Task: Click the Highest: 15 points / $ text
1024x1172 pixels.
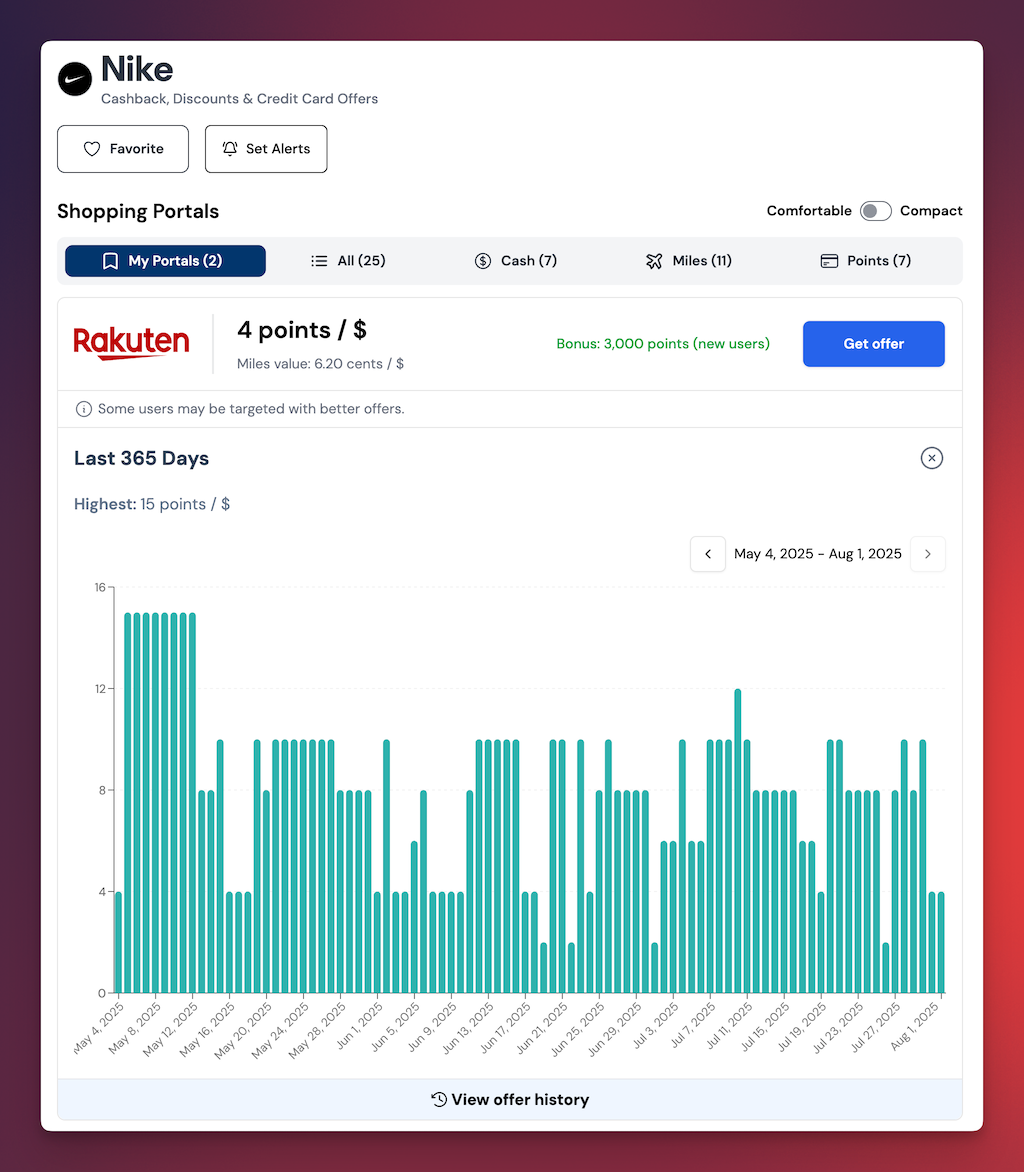Action: pos(152,505)
